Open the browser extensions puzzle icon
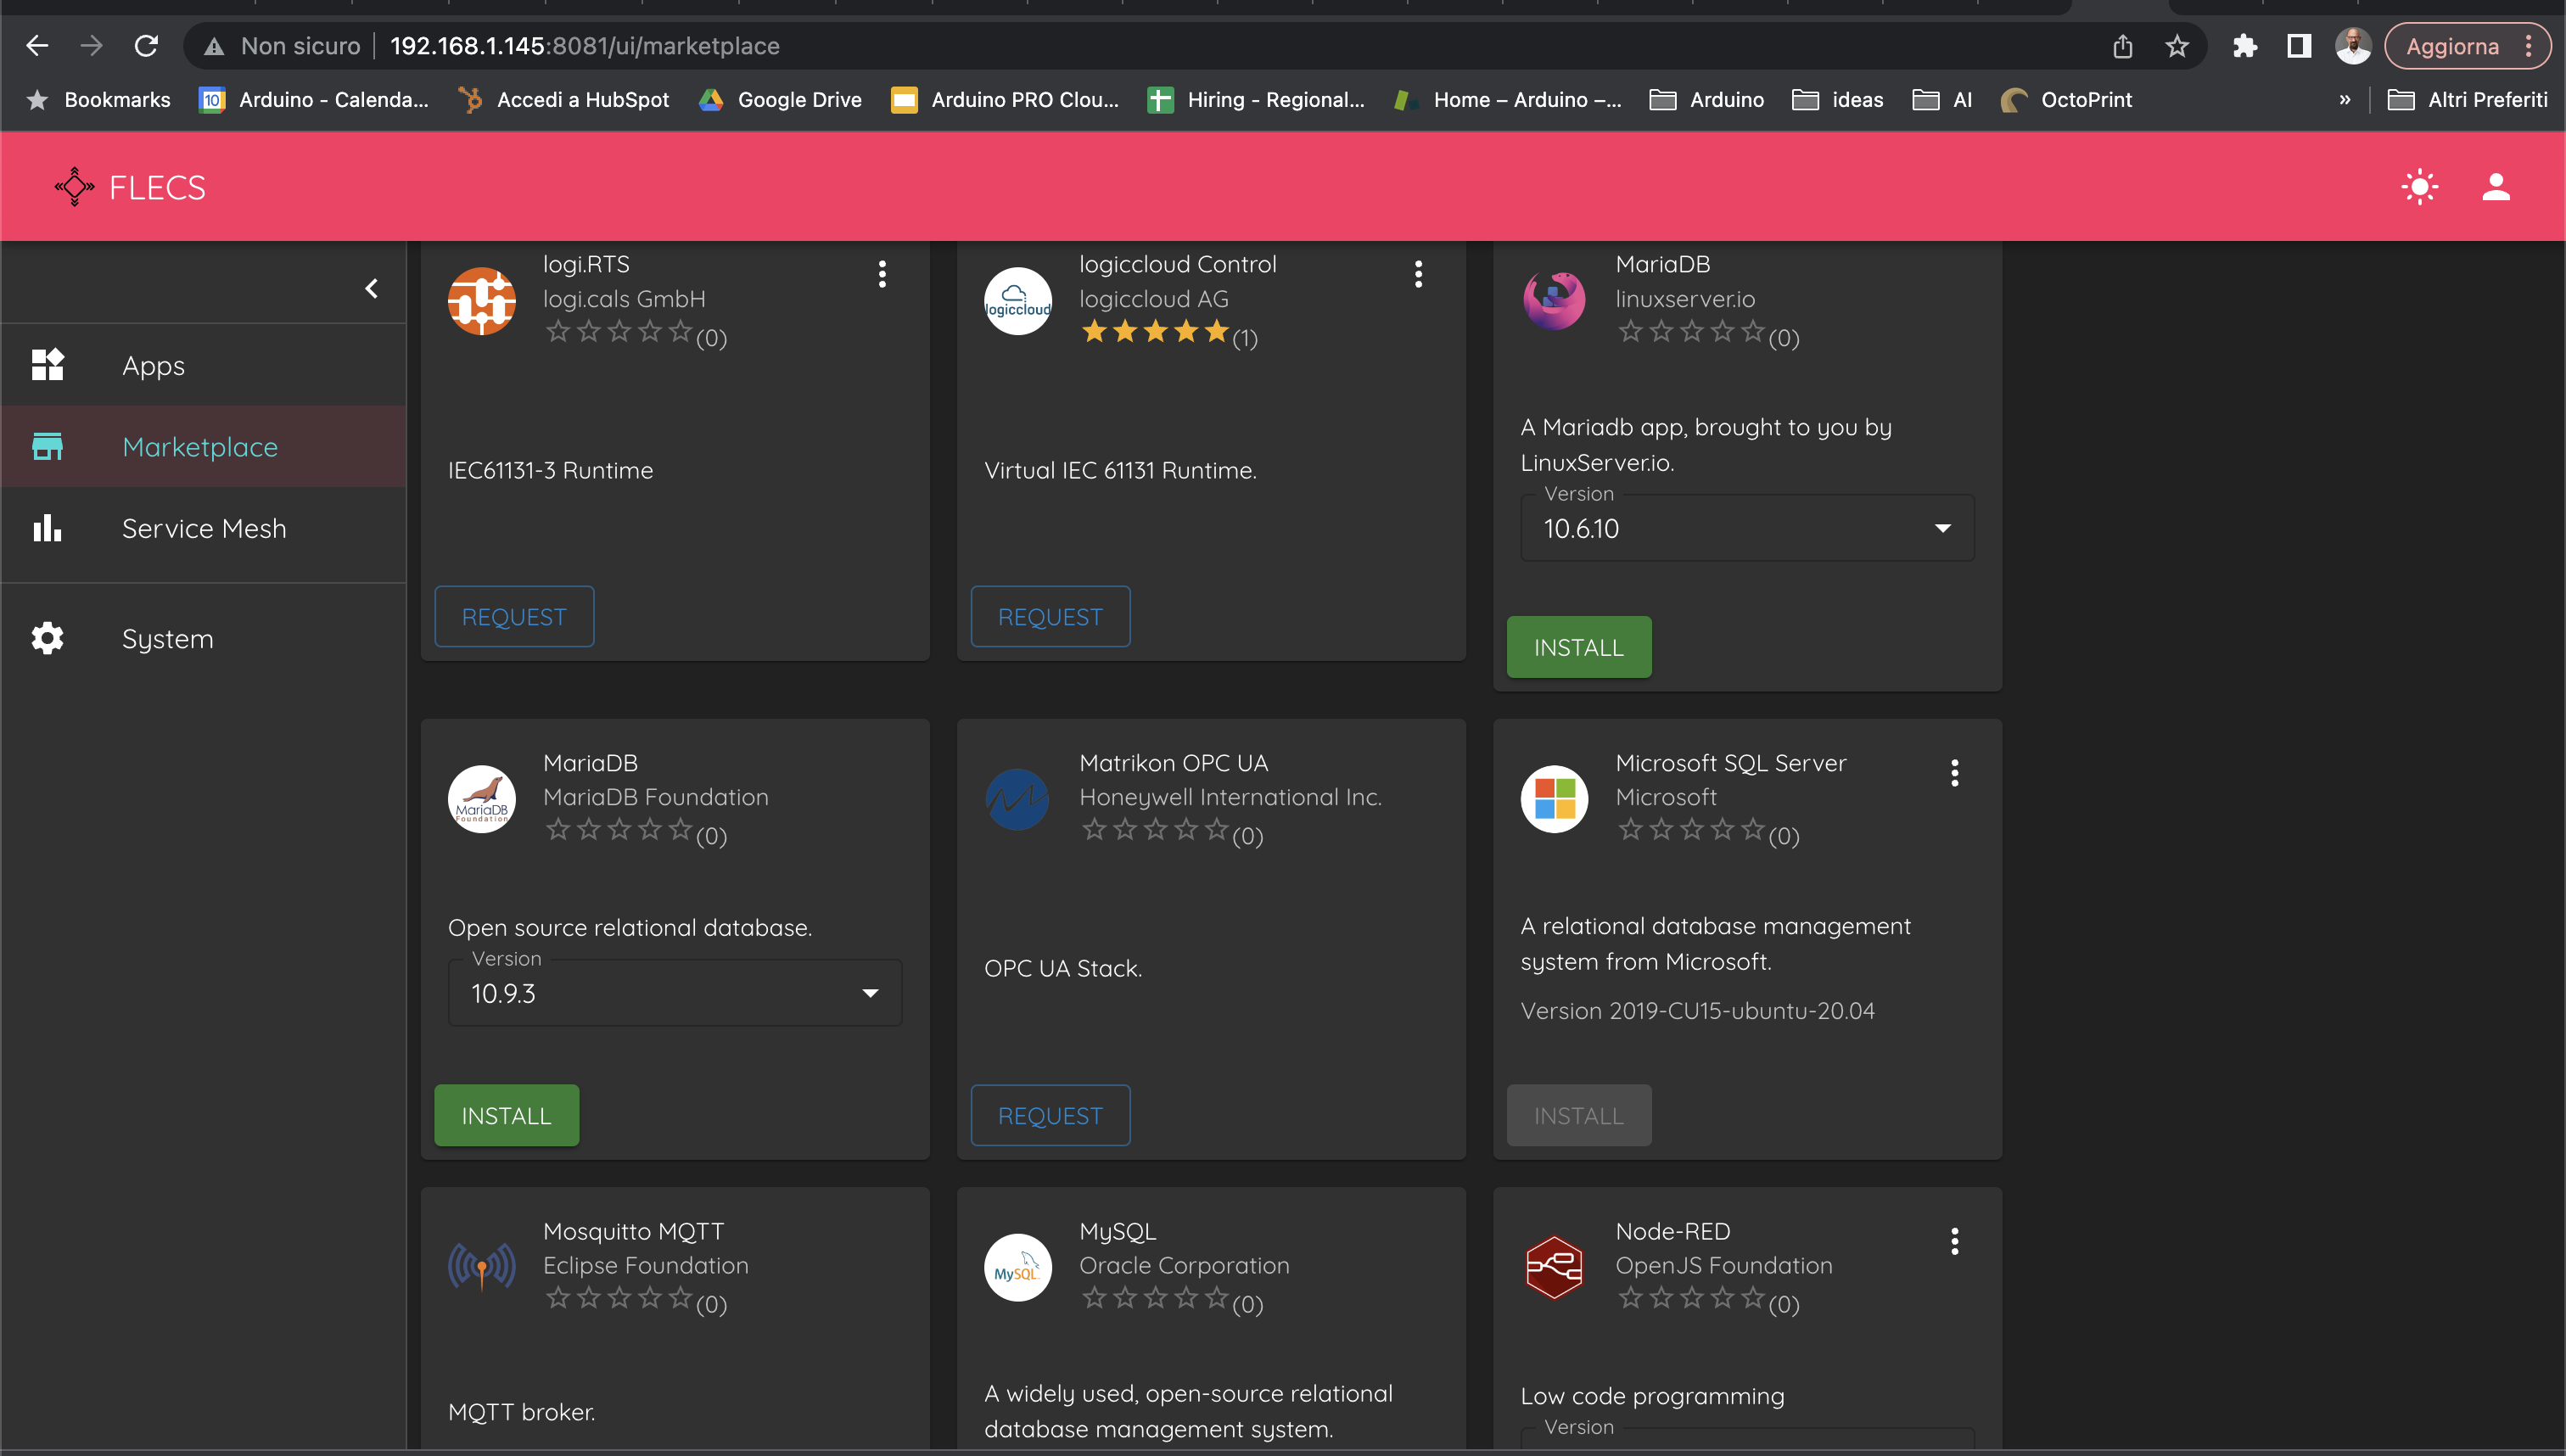Viewport: 2566px width, 1456px height. coord(2244,46)
